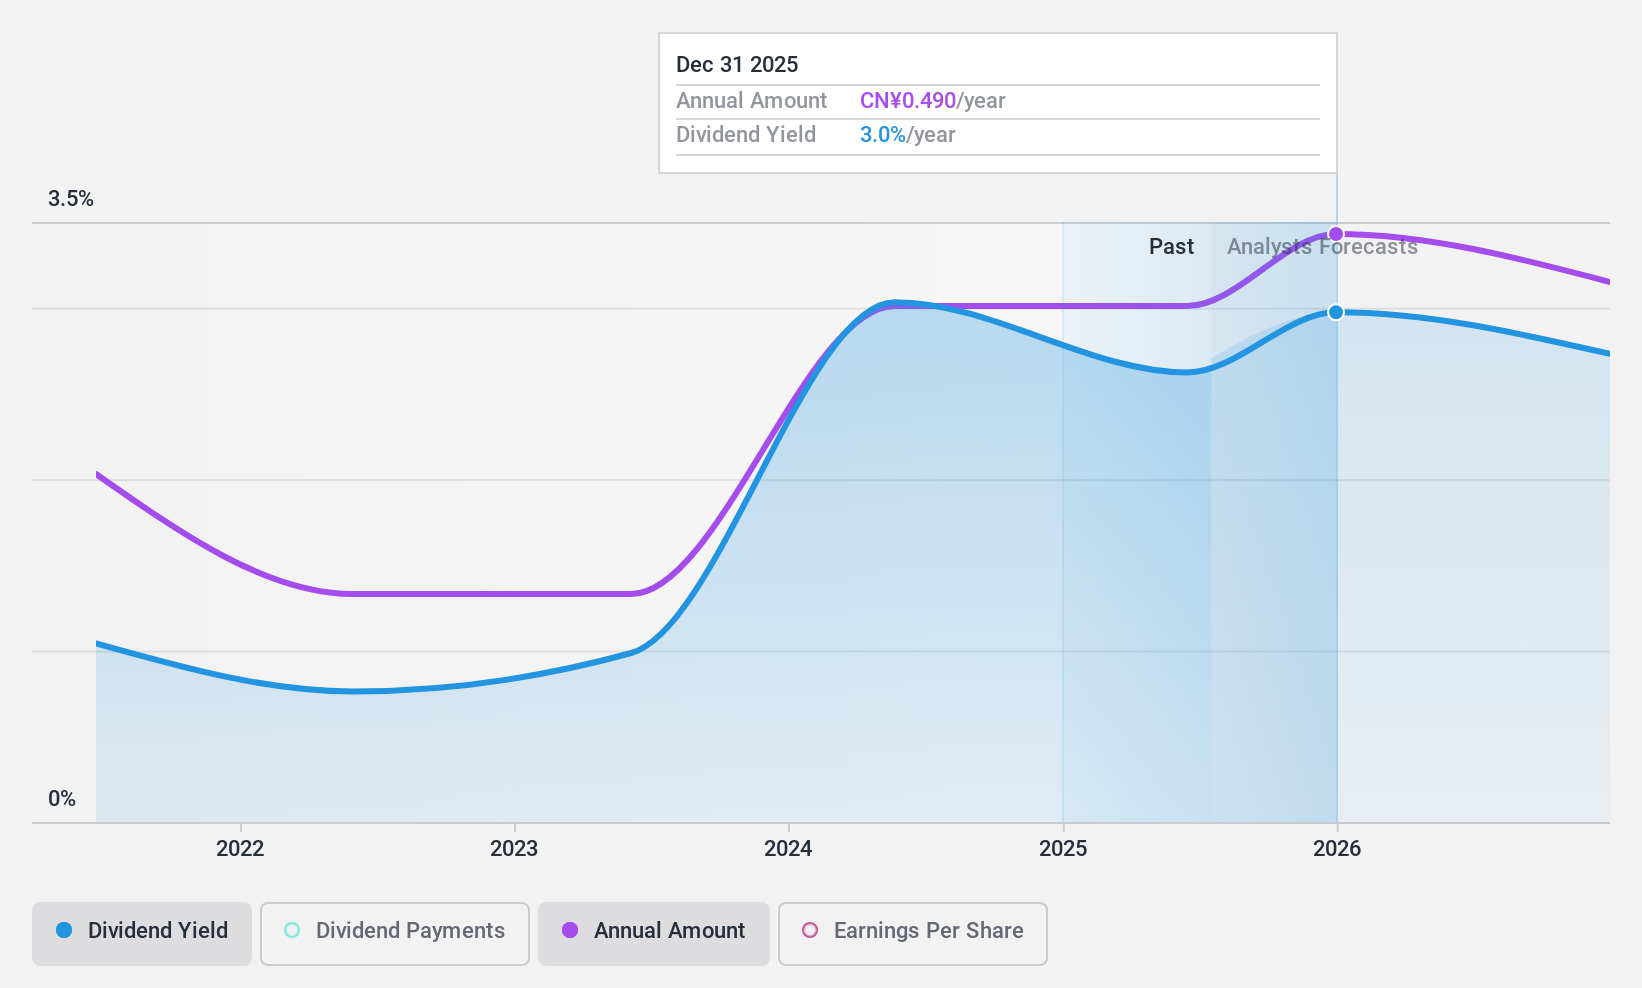Image resolution: width=1642 pixels, height=988 pixels.
Task: Click the 3.5% y-axis label
Action: click(x=71, y=199)
